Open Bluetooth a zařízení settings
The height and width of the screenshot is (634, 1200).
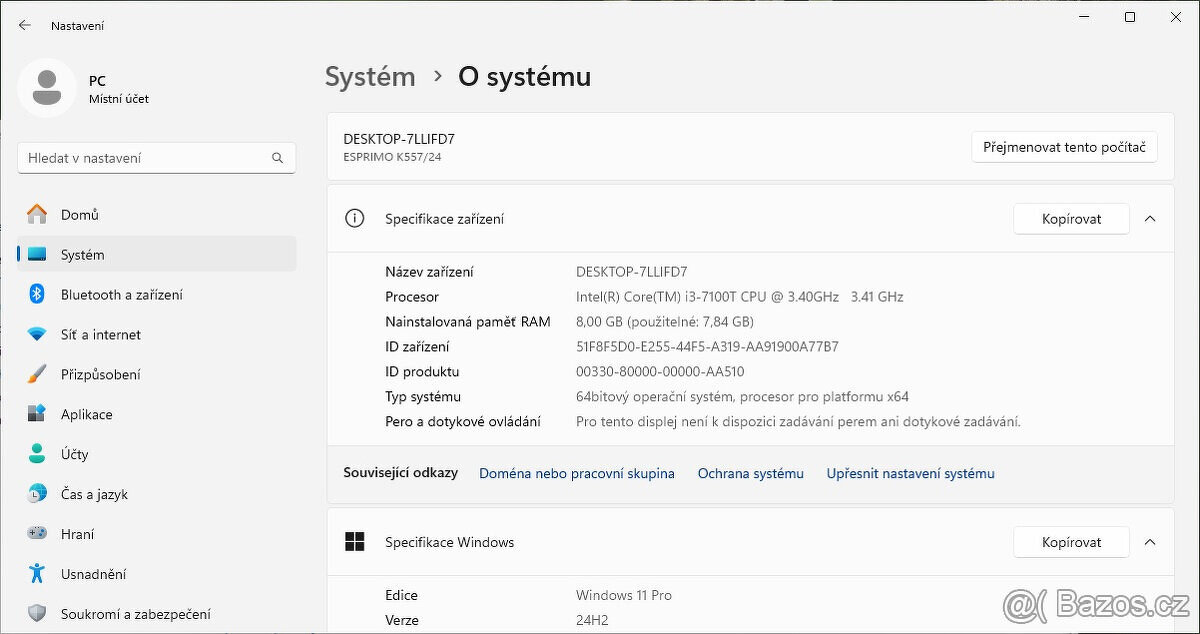pyautogui.click(x=121, y=295)
